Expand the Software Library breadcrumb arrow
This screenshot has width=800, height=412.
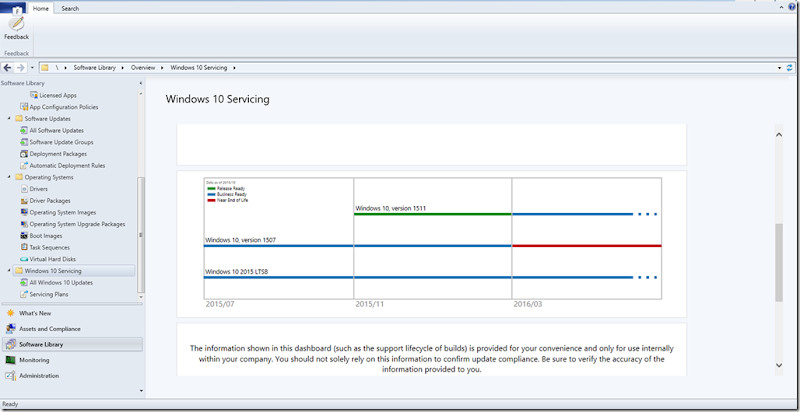pyautogui.click(x=122, y=67)
